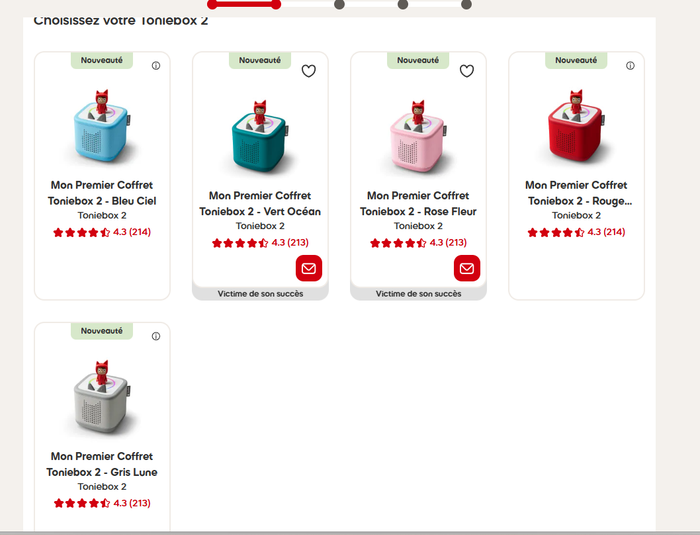Jump to second grey progress step dot
The image size is (700, 535).
pos(403,4)
